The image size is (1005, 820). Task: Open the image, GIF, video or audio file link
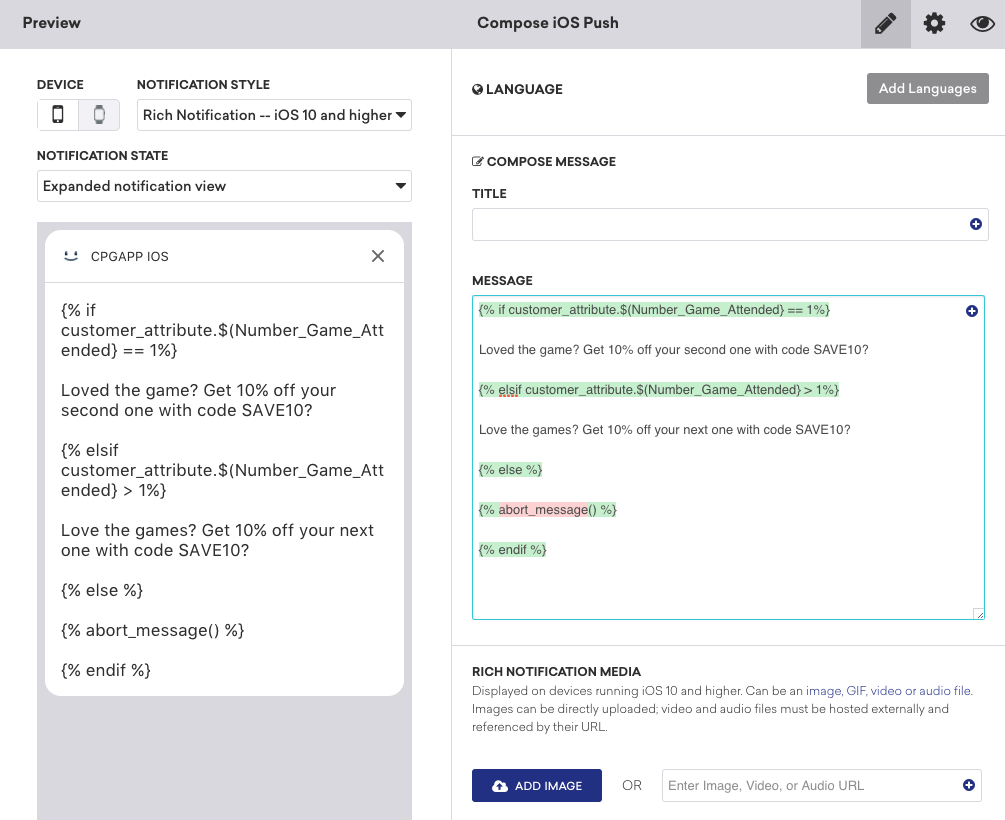[x=888, y=690]
